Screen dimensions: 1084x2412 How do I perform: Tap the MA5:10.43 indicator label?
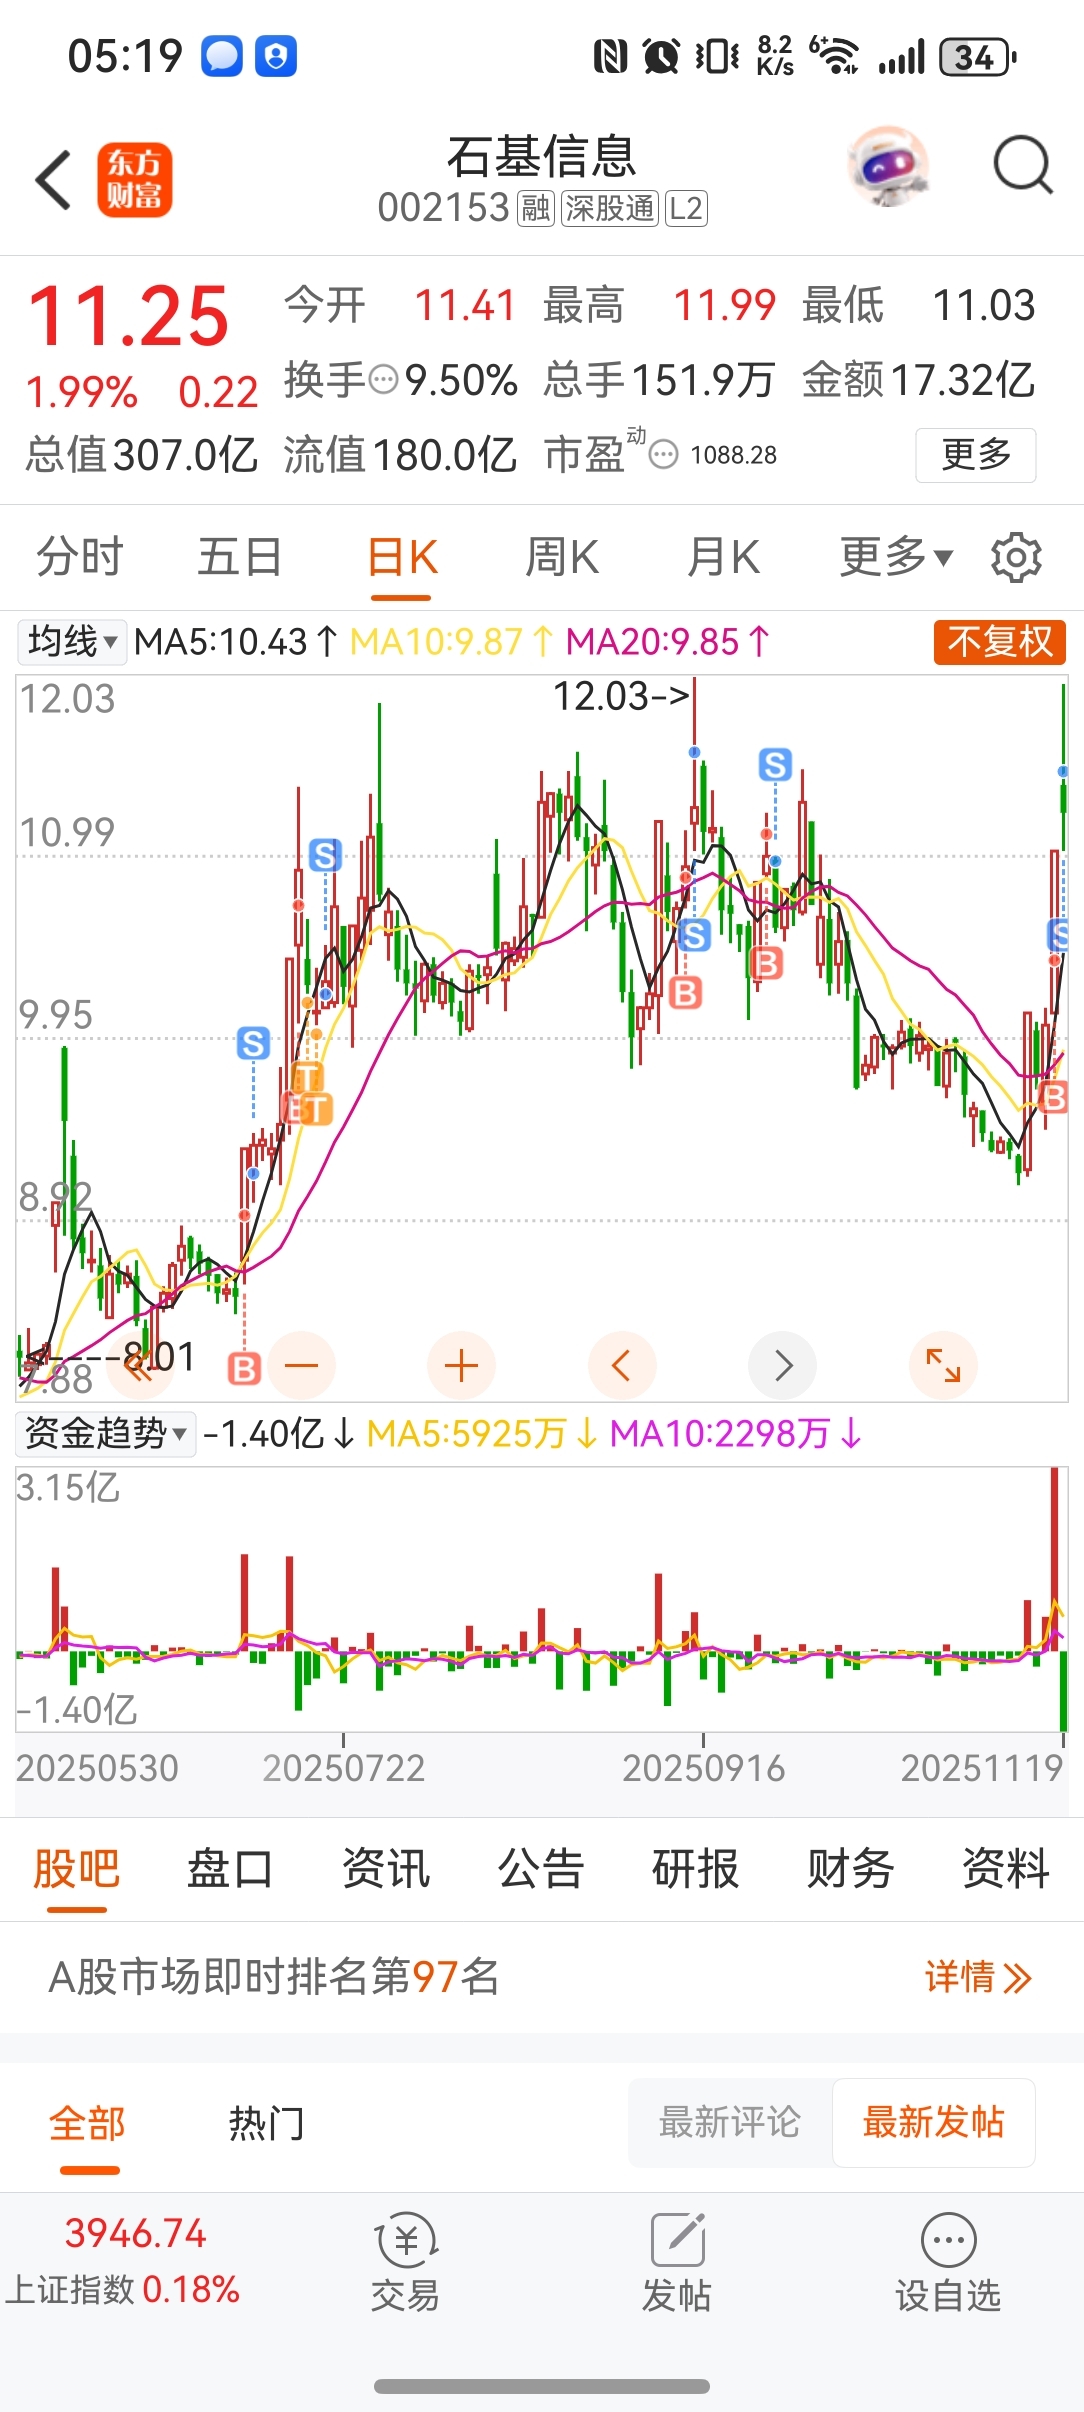point(236,641)
